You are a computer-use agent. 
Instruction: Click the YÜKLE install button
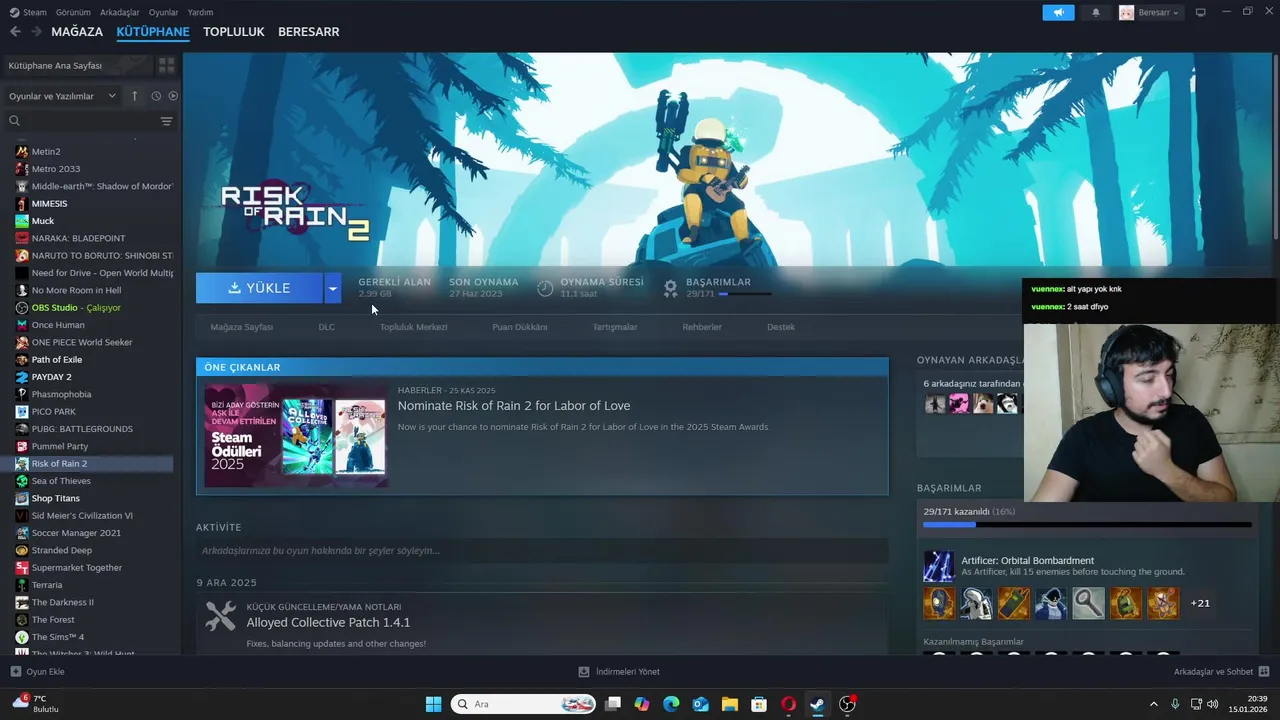pyautogui.click(x=259, y=288)
